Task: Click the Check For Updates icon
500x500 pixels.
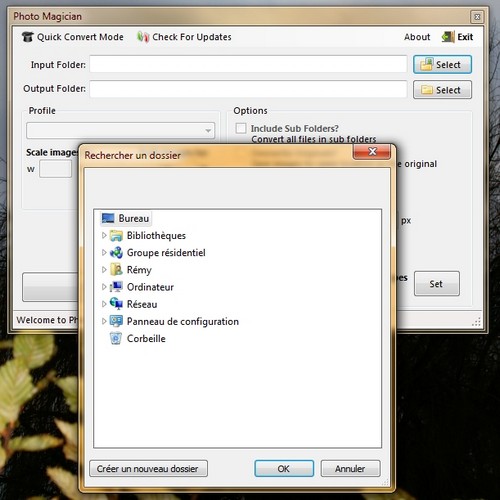Action: [143, 37]
